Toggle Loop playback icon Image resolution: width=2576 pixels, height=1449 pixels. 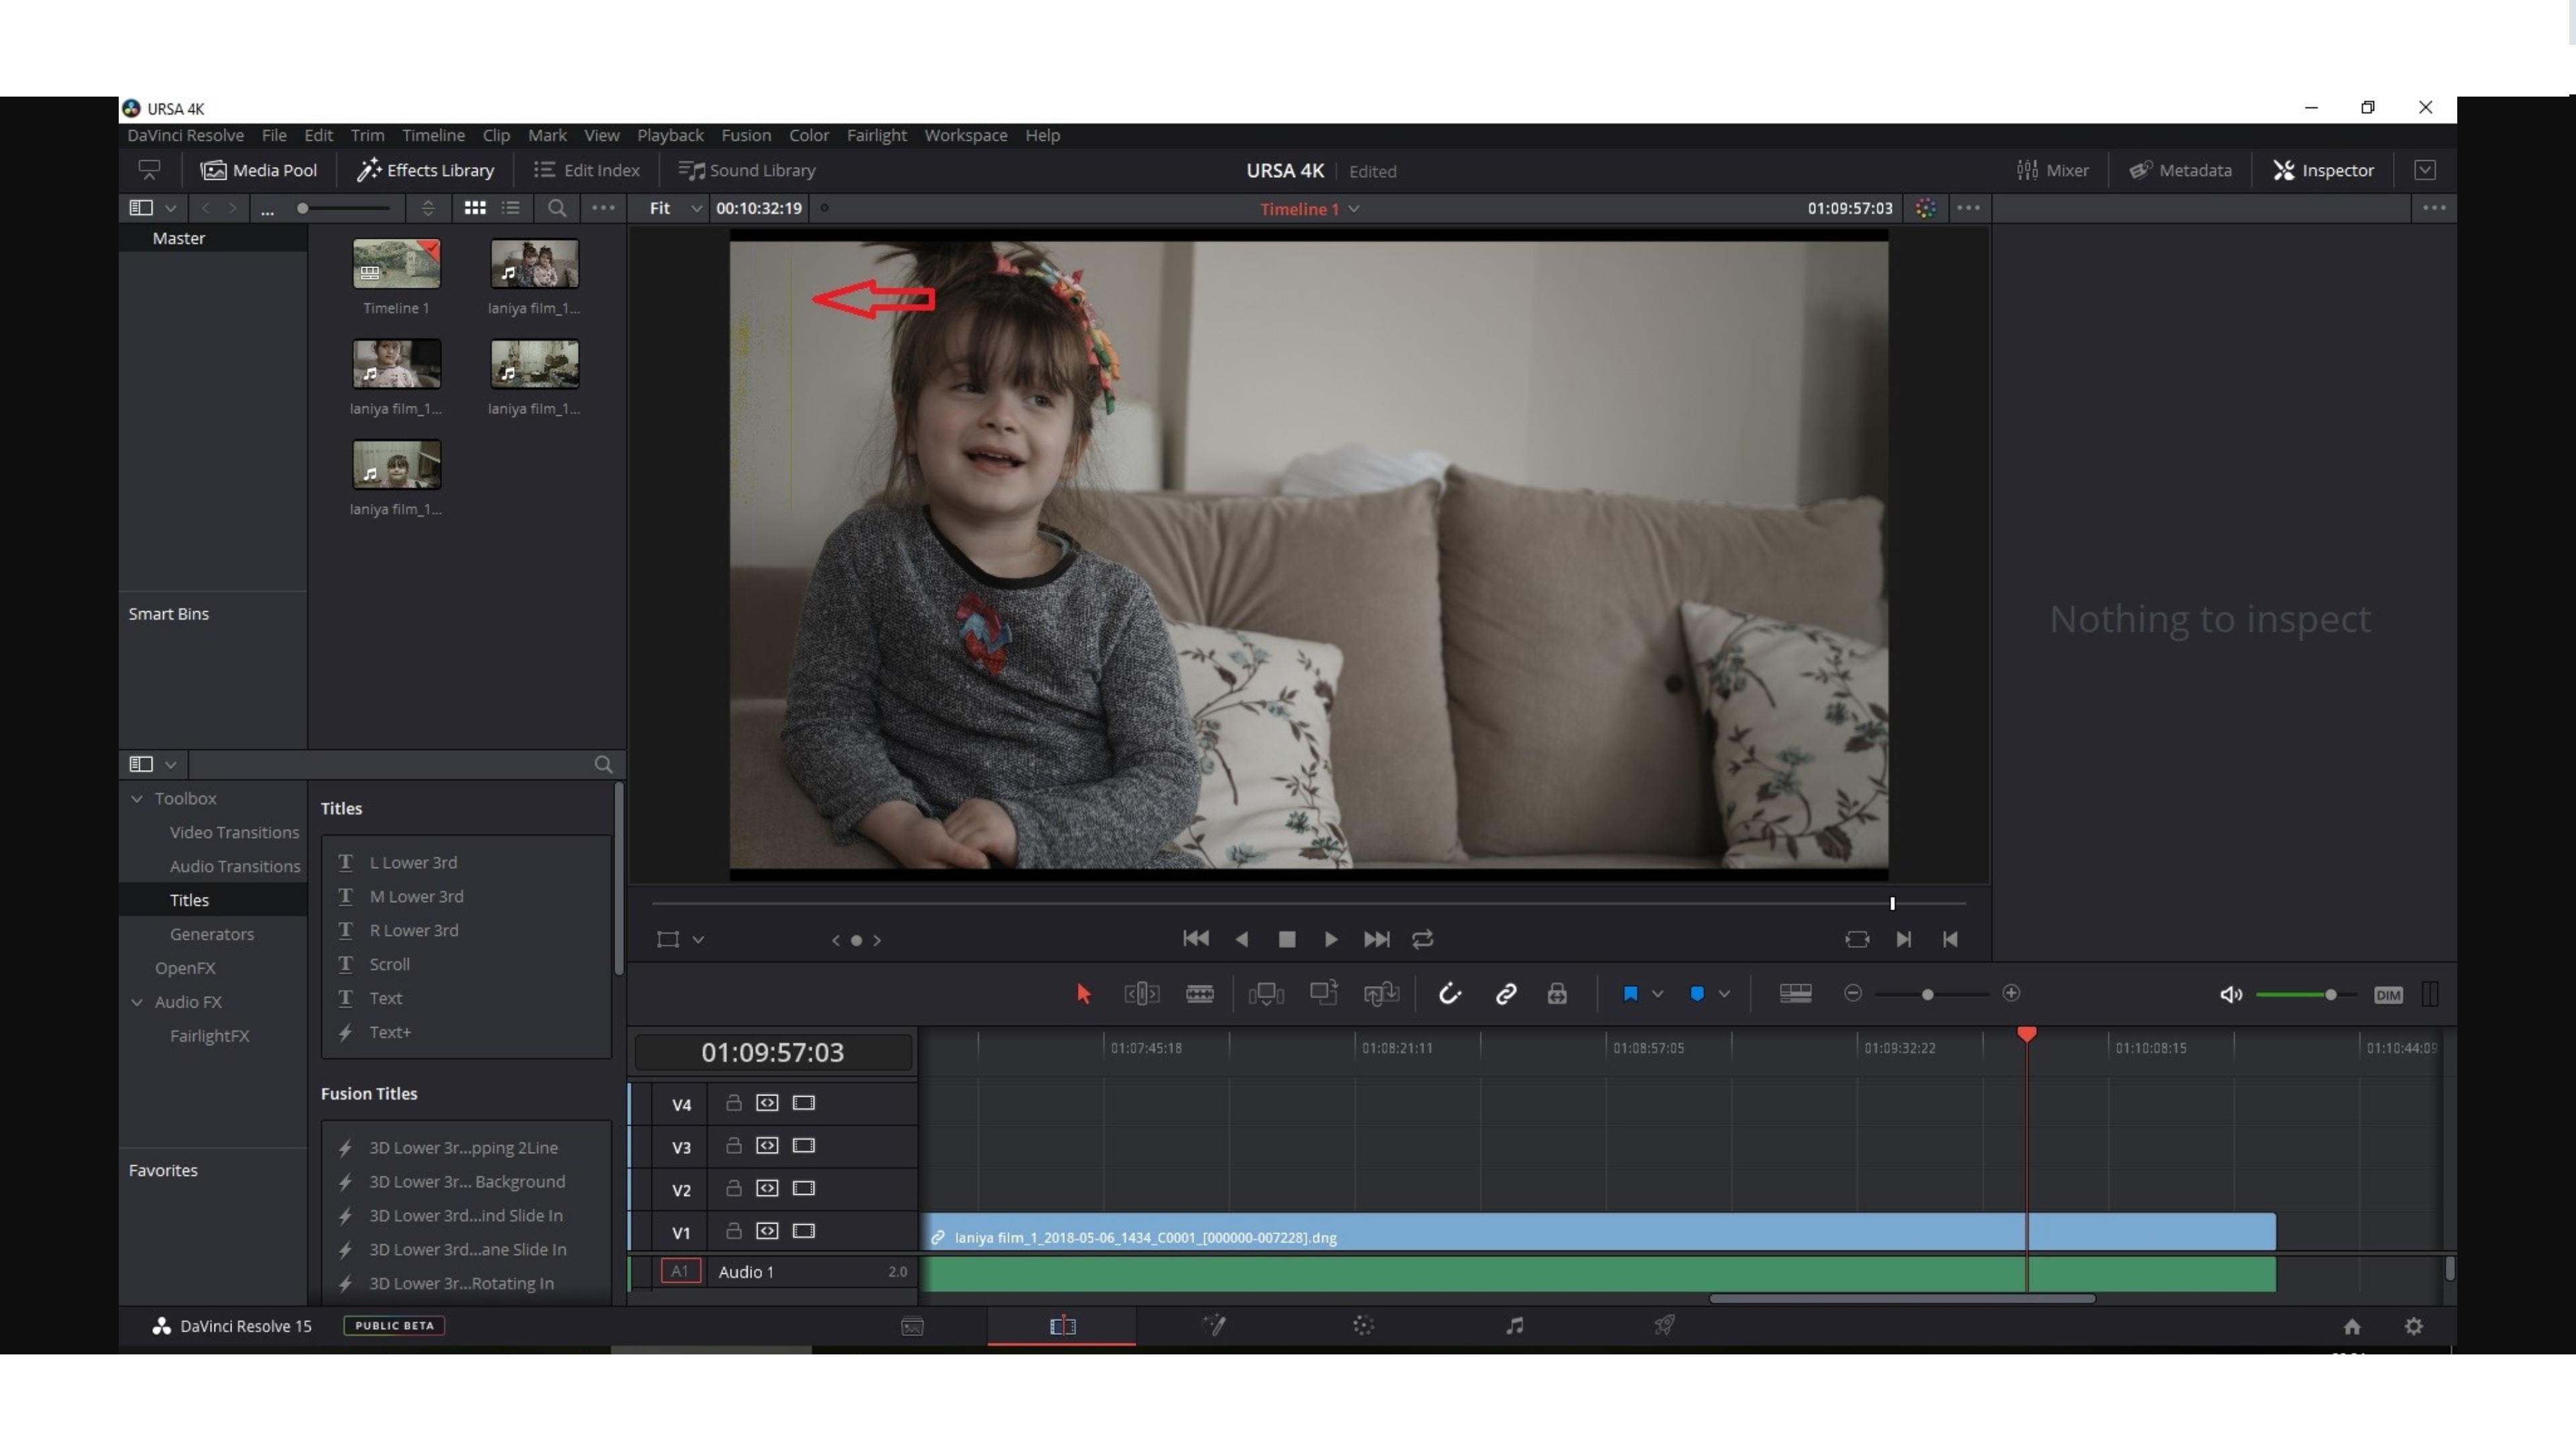(1422, 939)
